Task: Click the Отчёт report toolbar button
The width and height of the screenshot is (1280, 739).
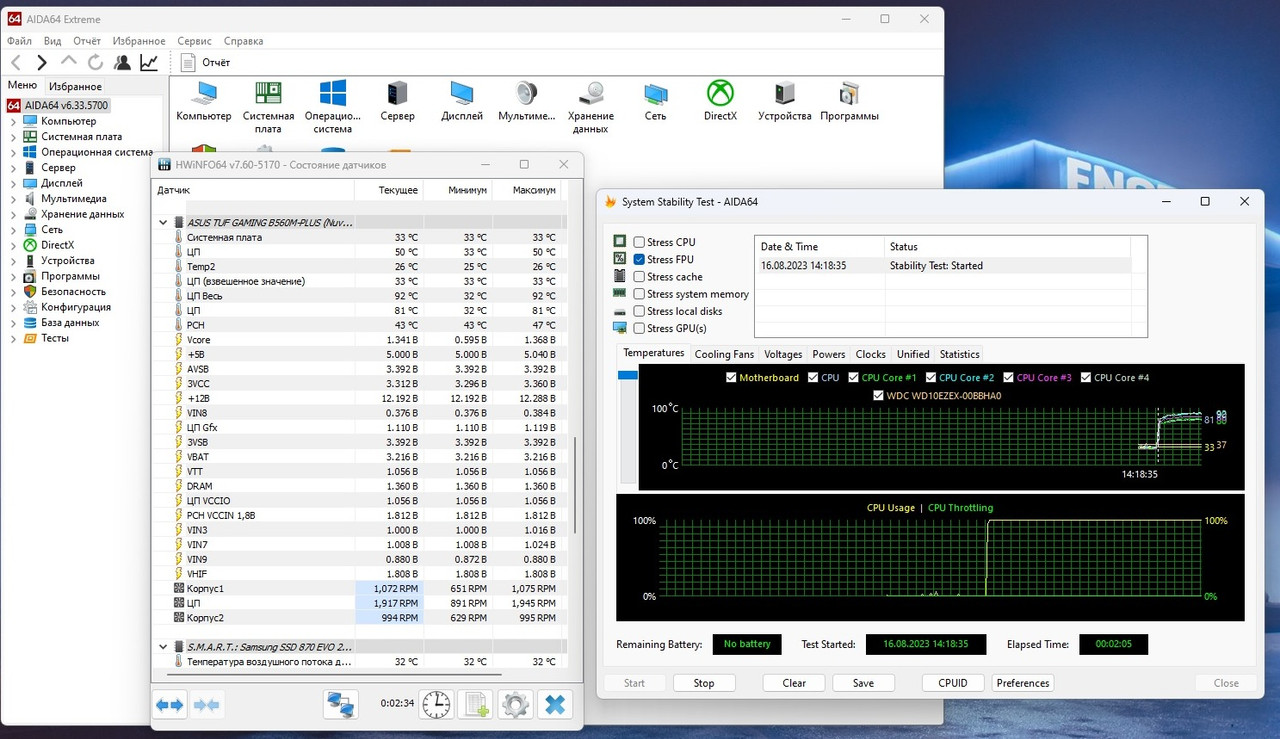Action: (x=205, y=62)
